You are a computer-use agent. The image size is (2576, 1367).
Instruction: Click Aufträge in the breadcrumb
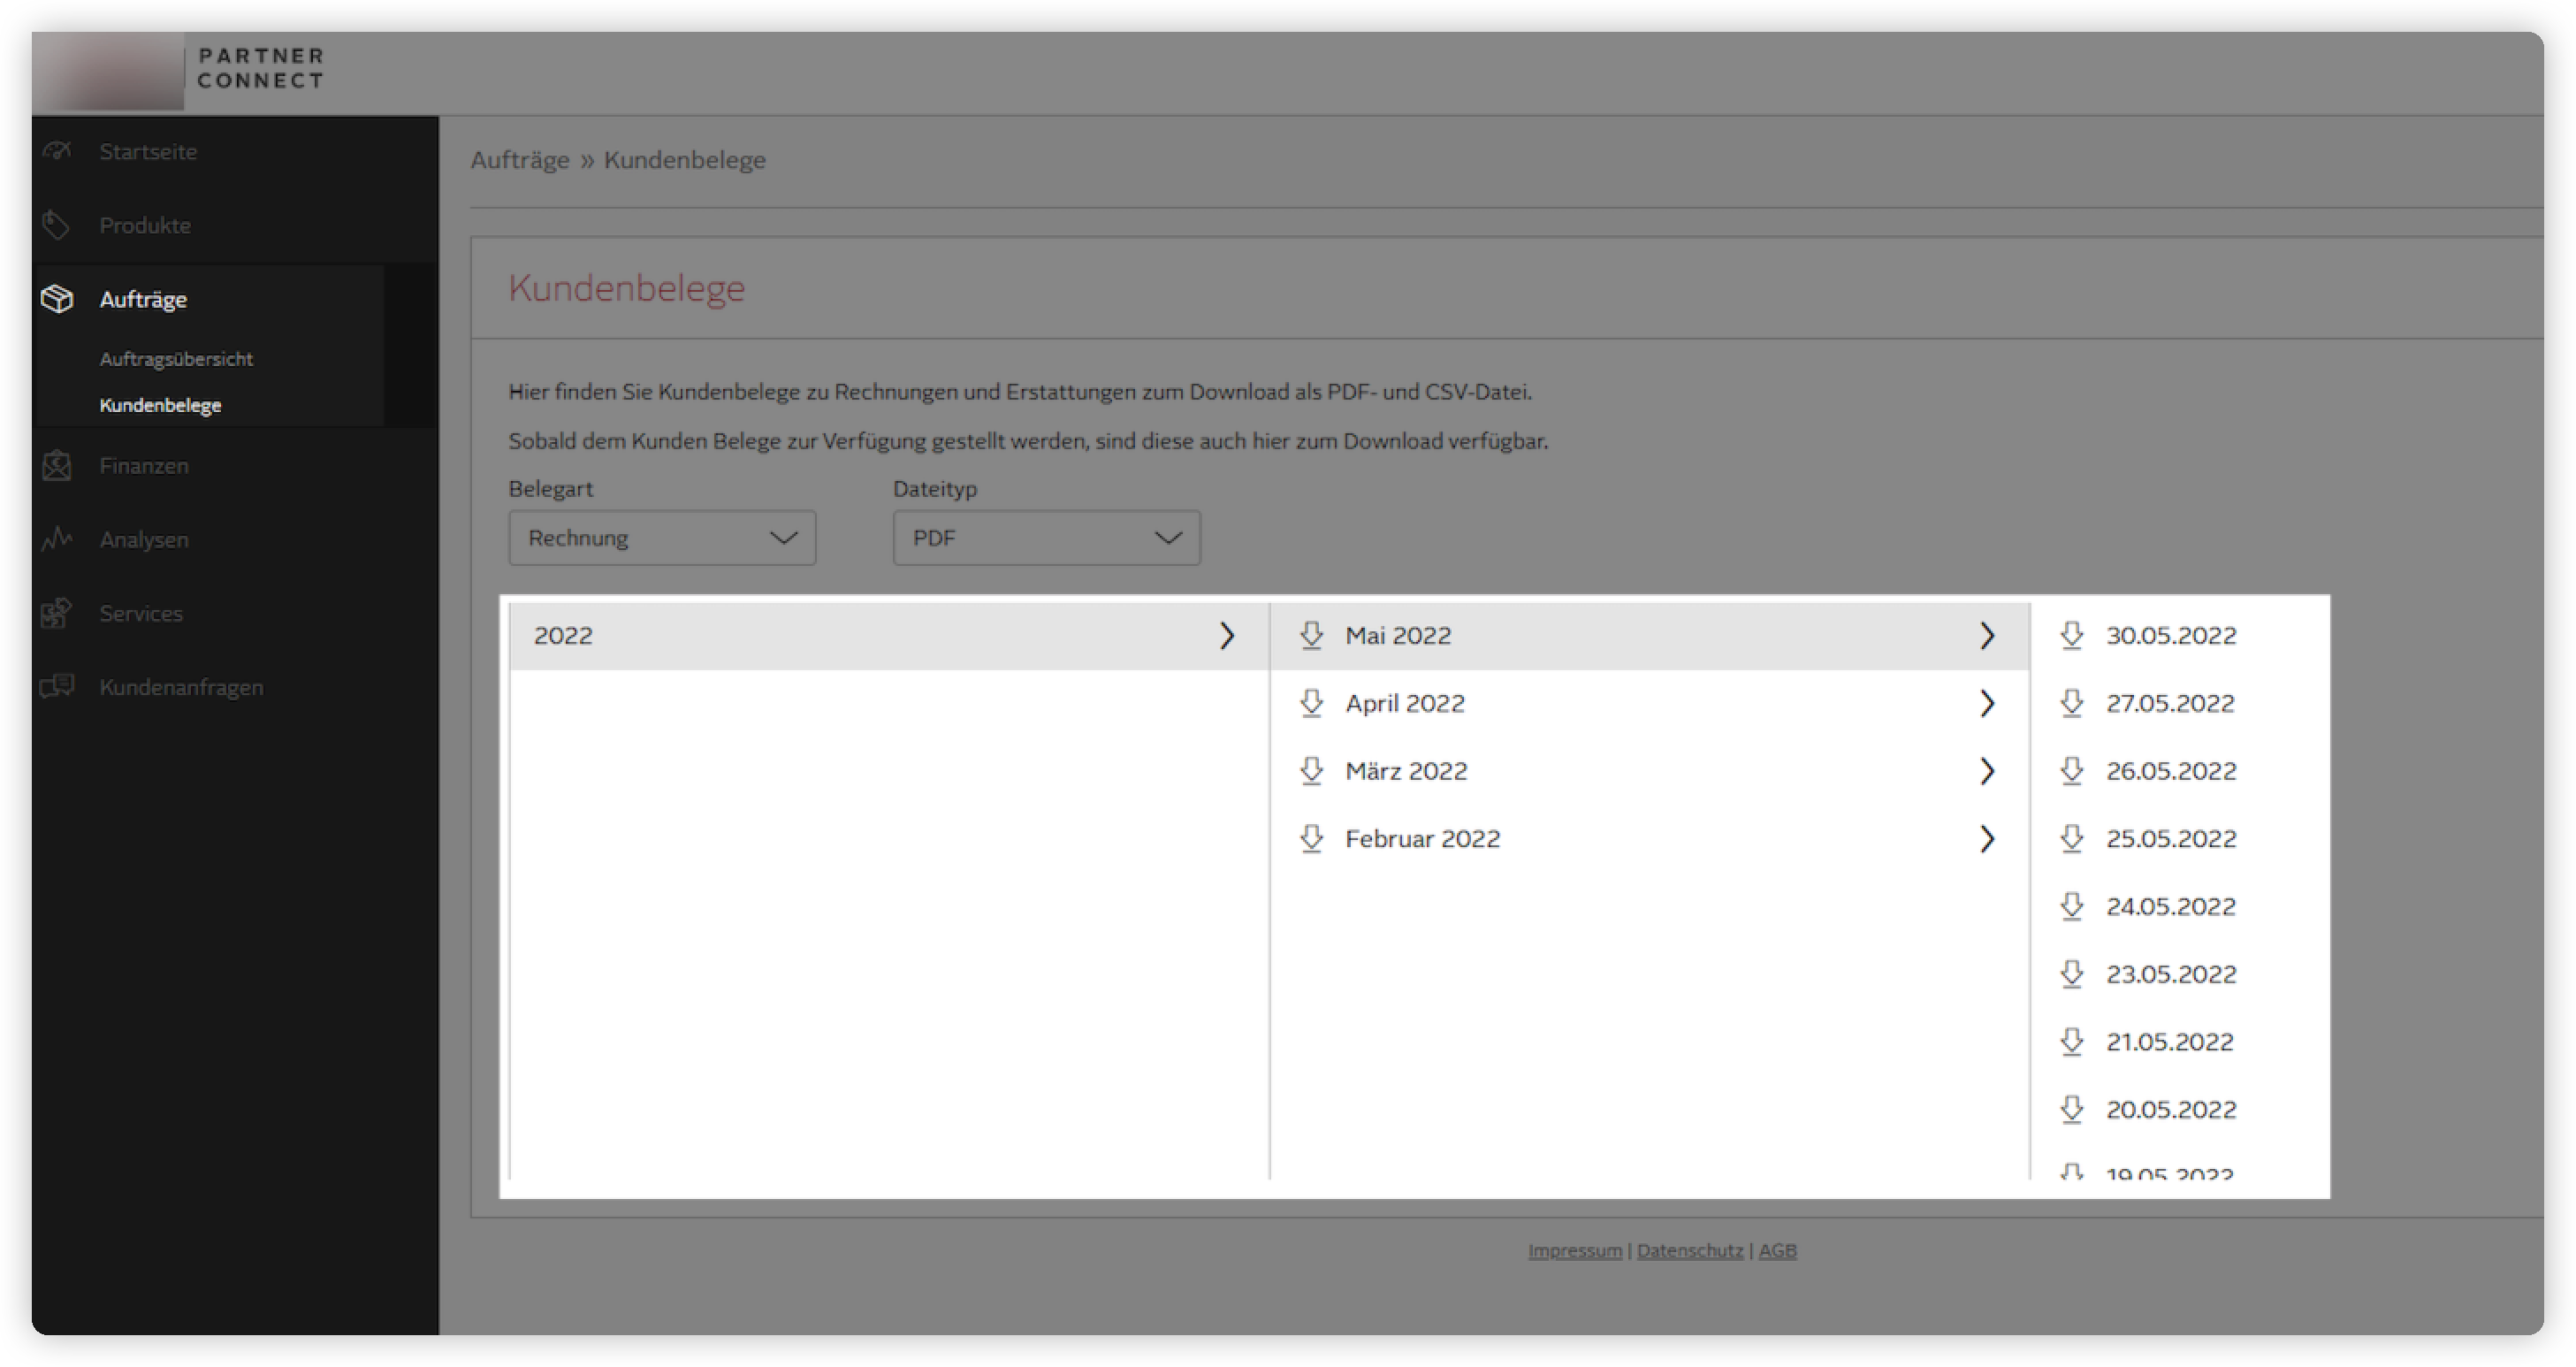(519, 160)
